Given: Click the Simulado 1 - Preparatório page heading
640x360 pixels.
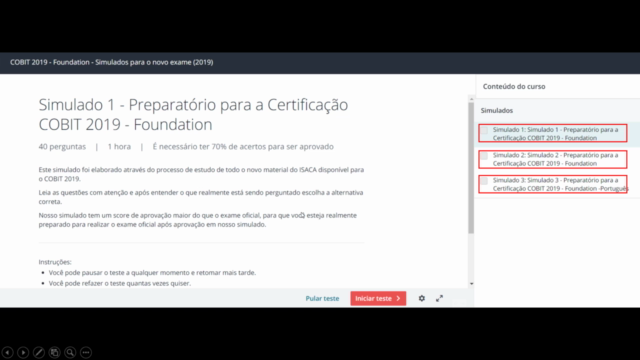Looking at the screenshot, I should (193, 114).
